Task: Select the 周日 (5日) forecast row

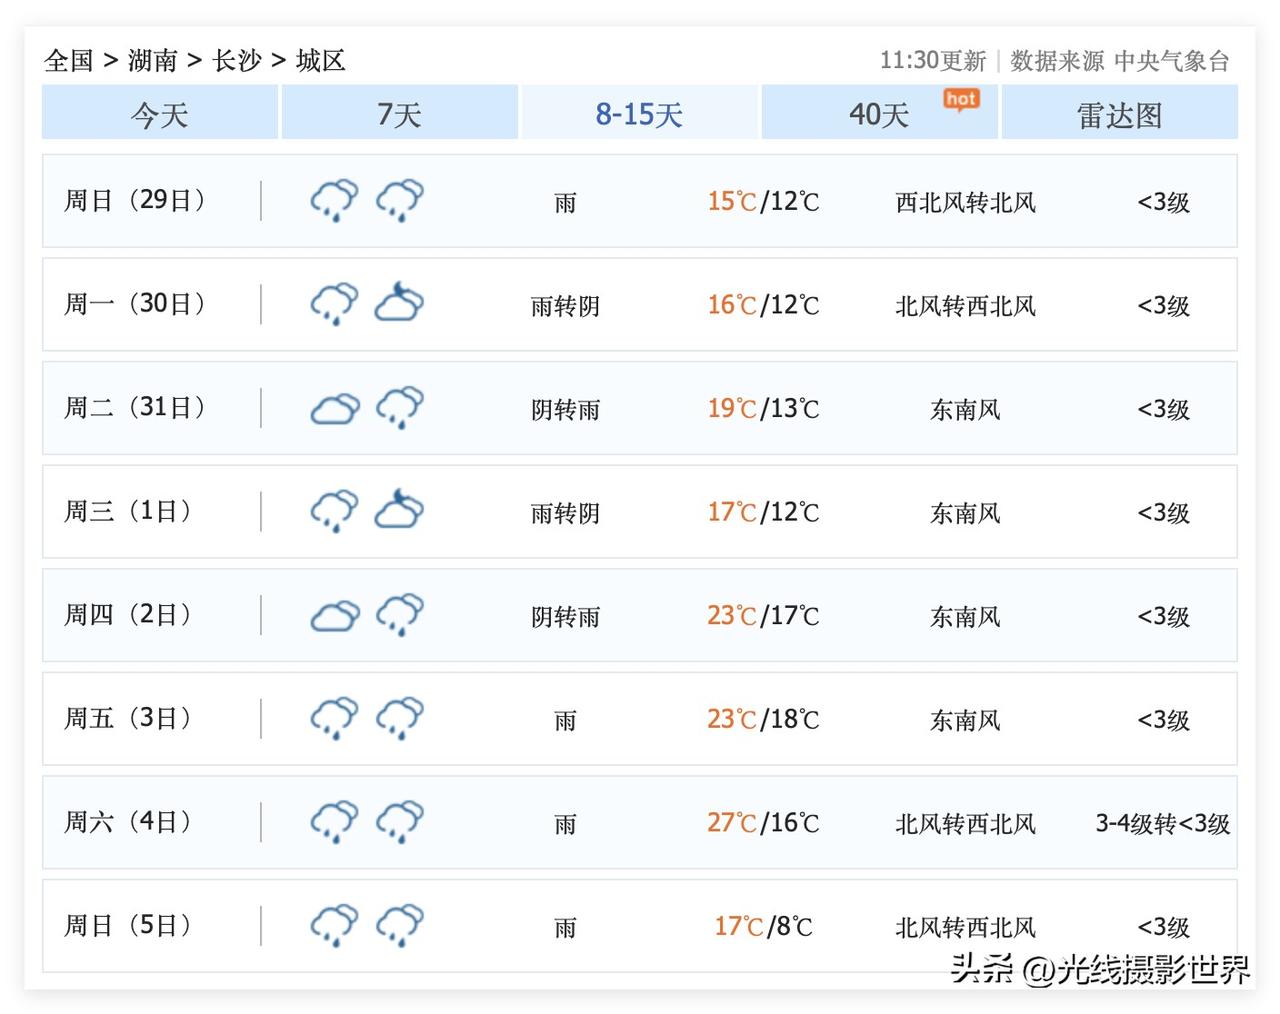Action: click(x=640, y=926)
